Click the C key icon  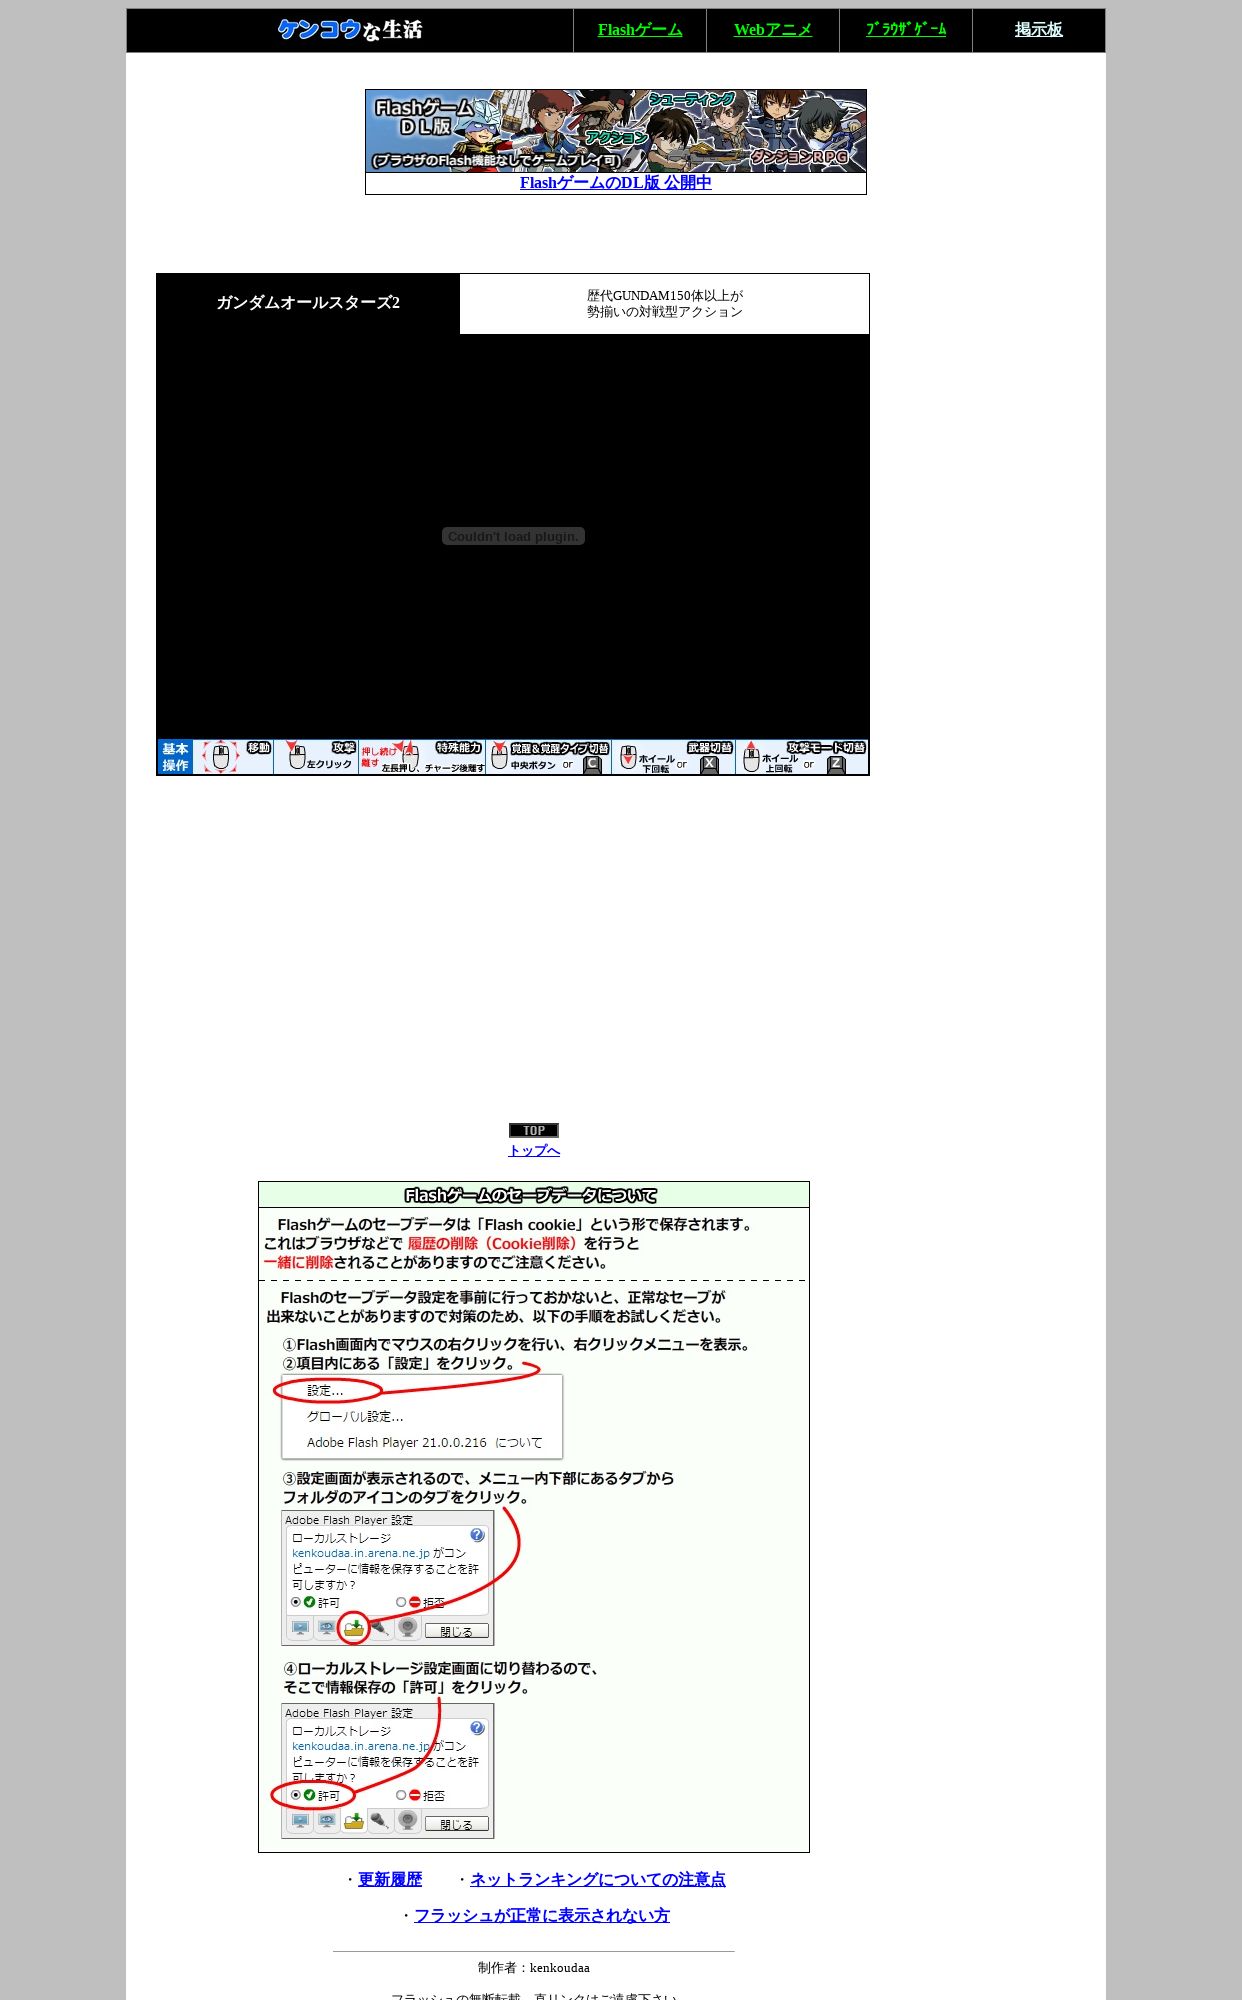tap(592, 765)
